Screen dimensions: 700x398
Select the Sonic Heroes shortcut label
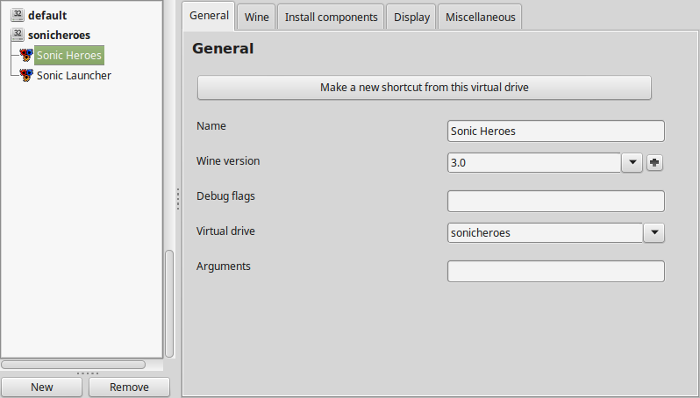69,55
